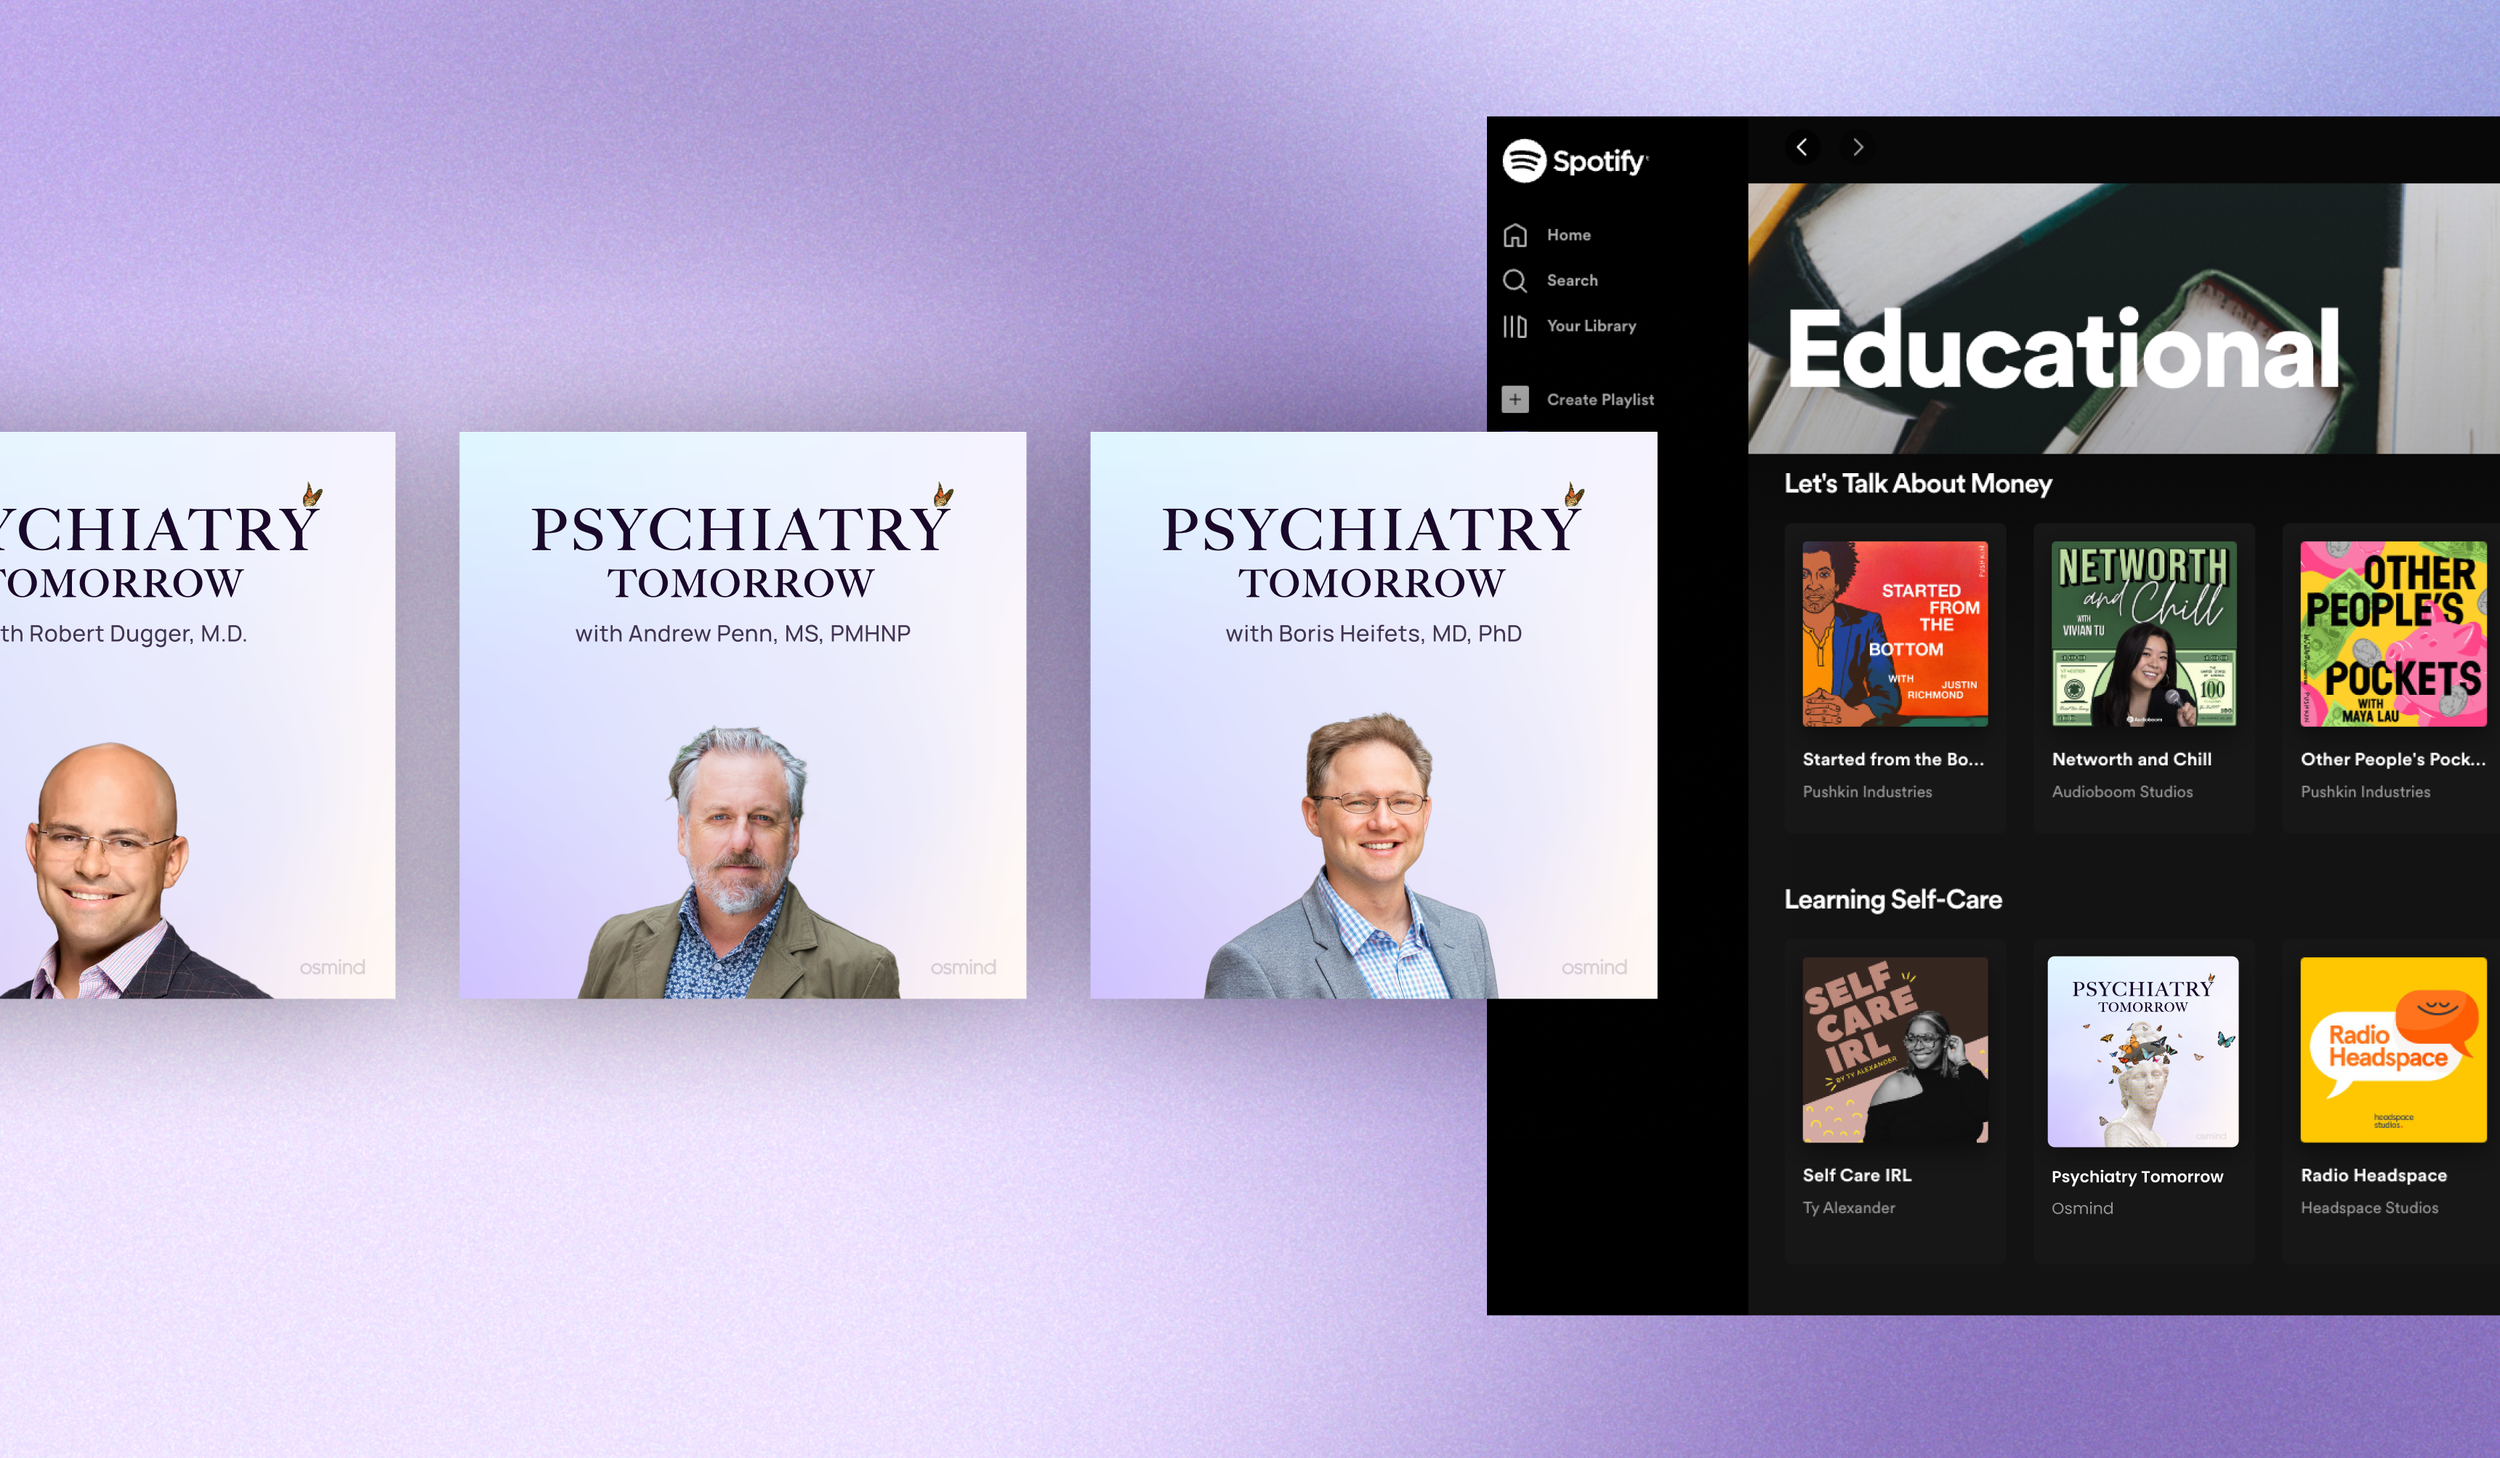The height and width of the screenshot is (1458, 2500).
Task: Click 'Audioboom Studios' publisher text
Action: pos(2122,792)
